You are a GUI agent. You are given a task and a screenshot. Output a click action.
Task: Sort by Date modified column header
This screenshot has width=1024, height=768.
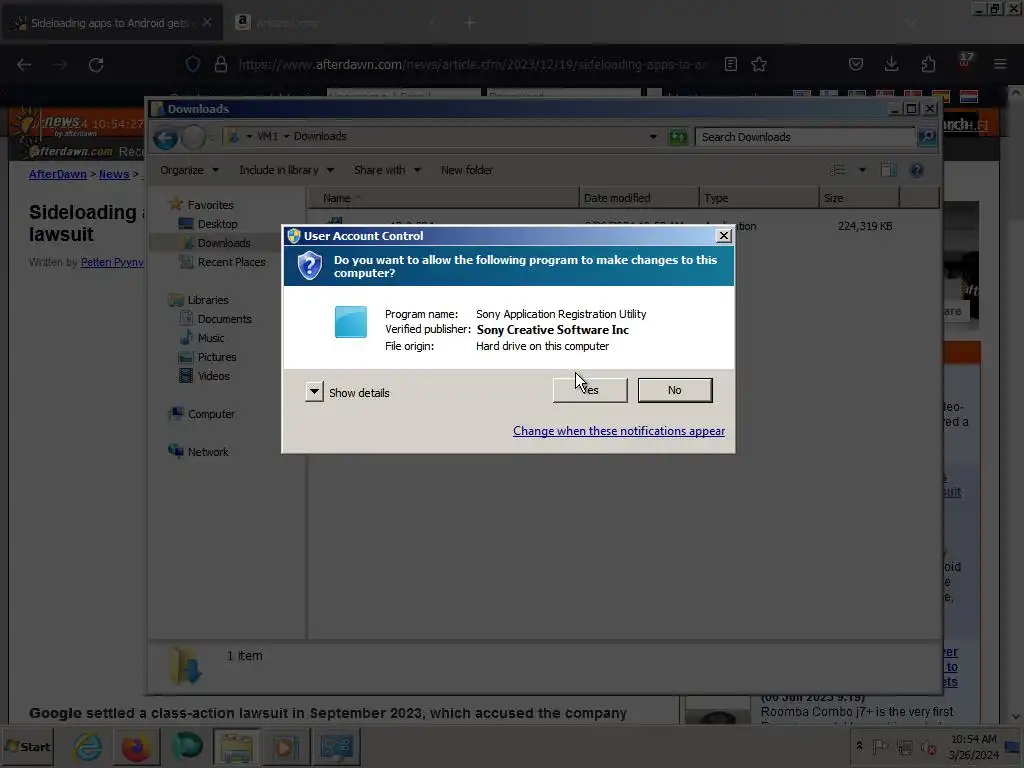639,198
